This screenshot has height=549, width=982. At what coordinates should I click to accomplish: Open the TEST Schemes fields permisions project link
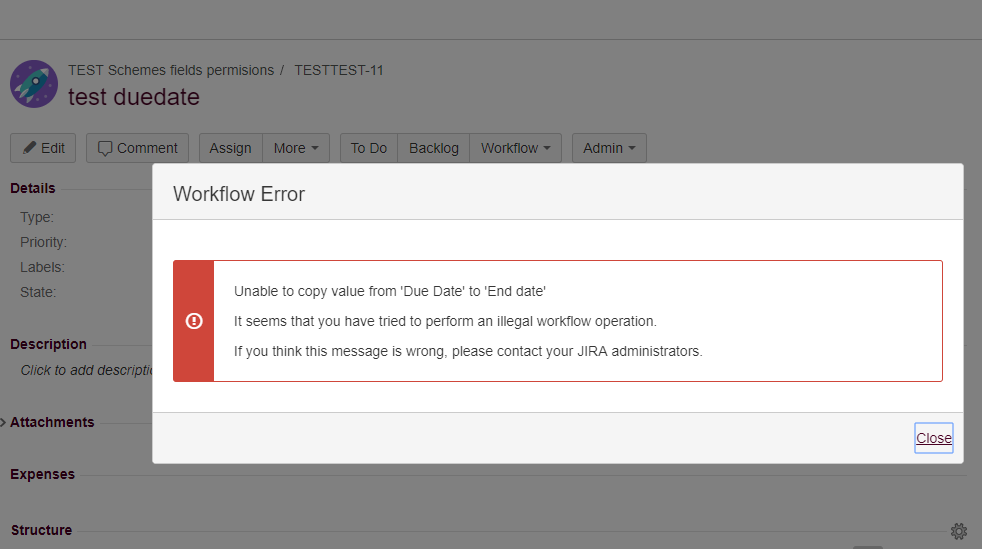pos(171,70)
